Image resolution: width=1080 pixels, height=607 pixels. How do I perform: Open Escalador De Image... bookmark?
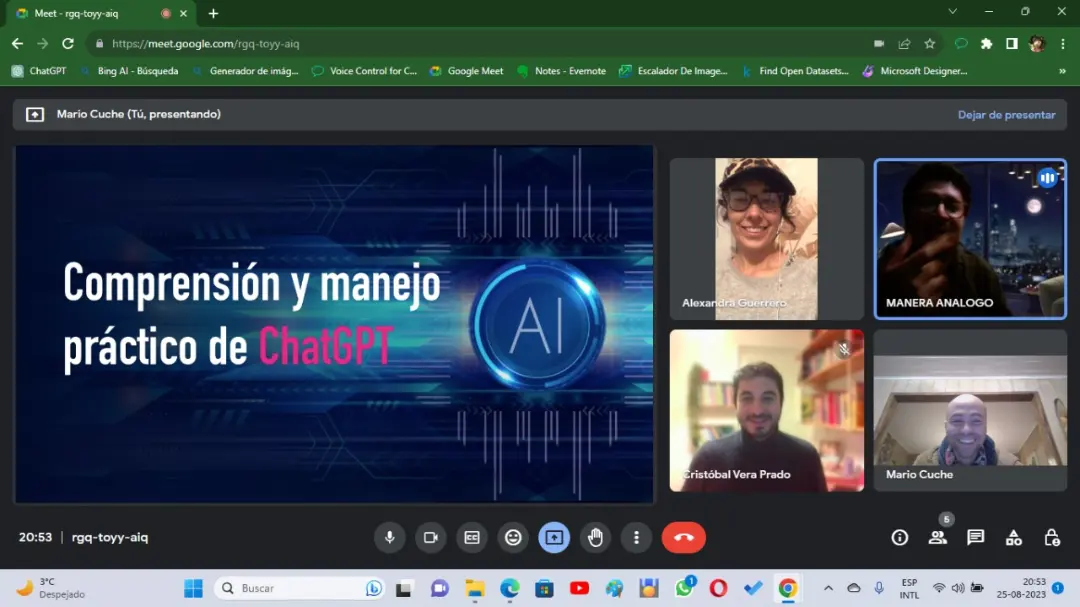[673, 71]
